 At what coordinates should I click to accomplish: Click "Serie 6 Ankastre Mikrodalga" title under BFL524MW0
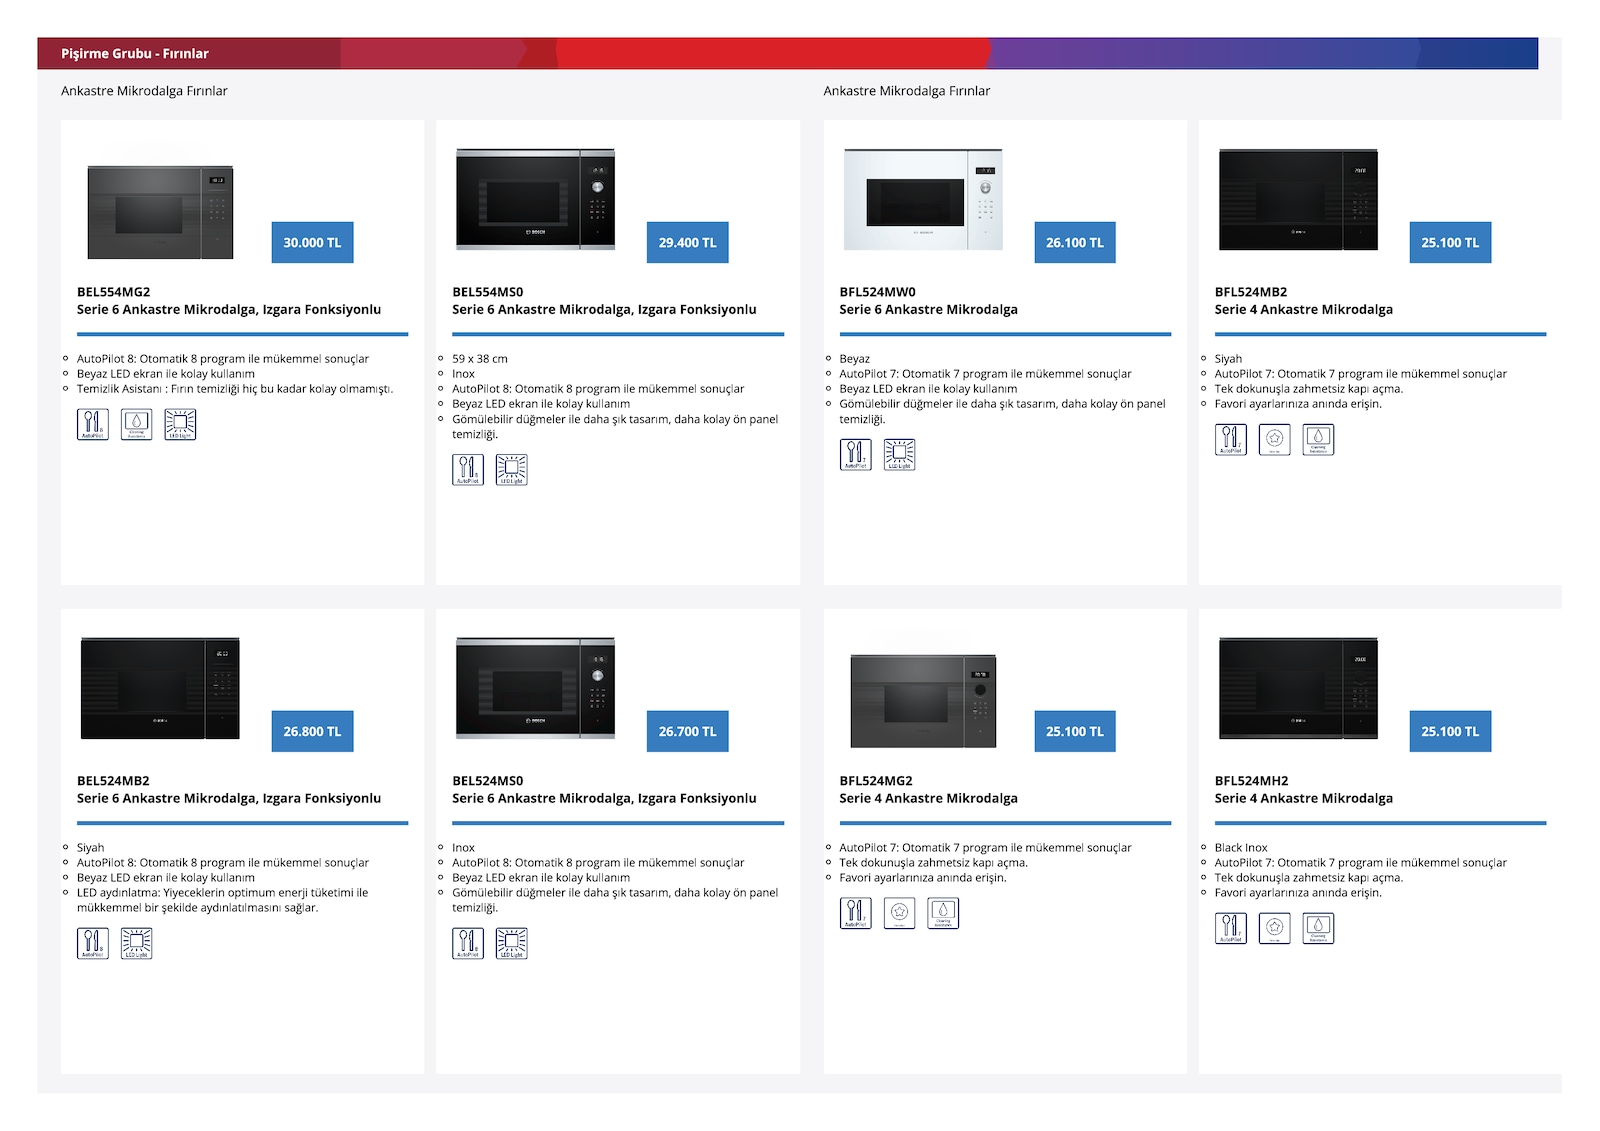click(x=928, y=310)
